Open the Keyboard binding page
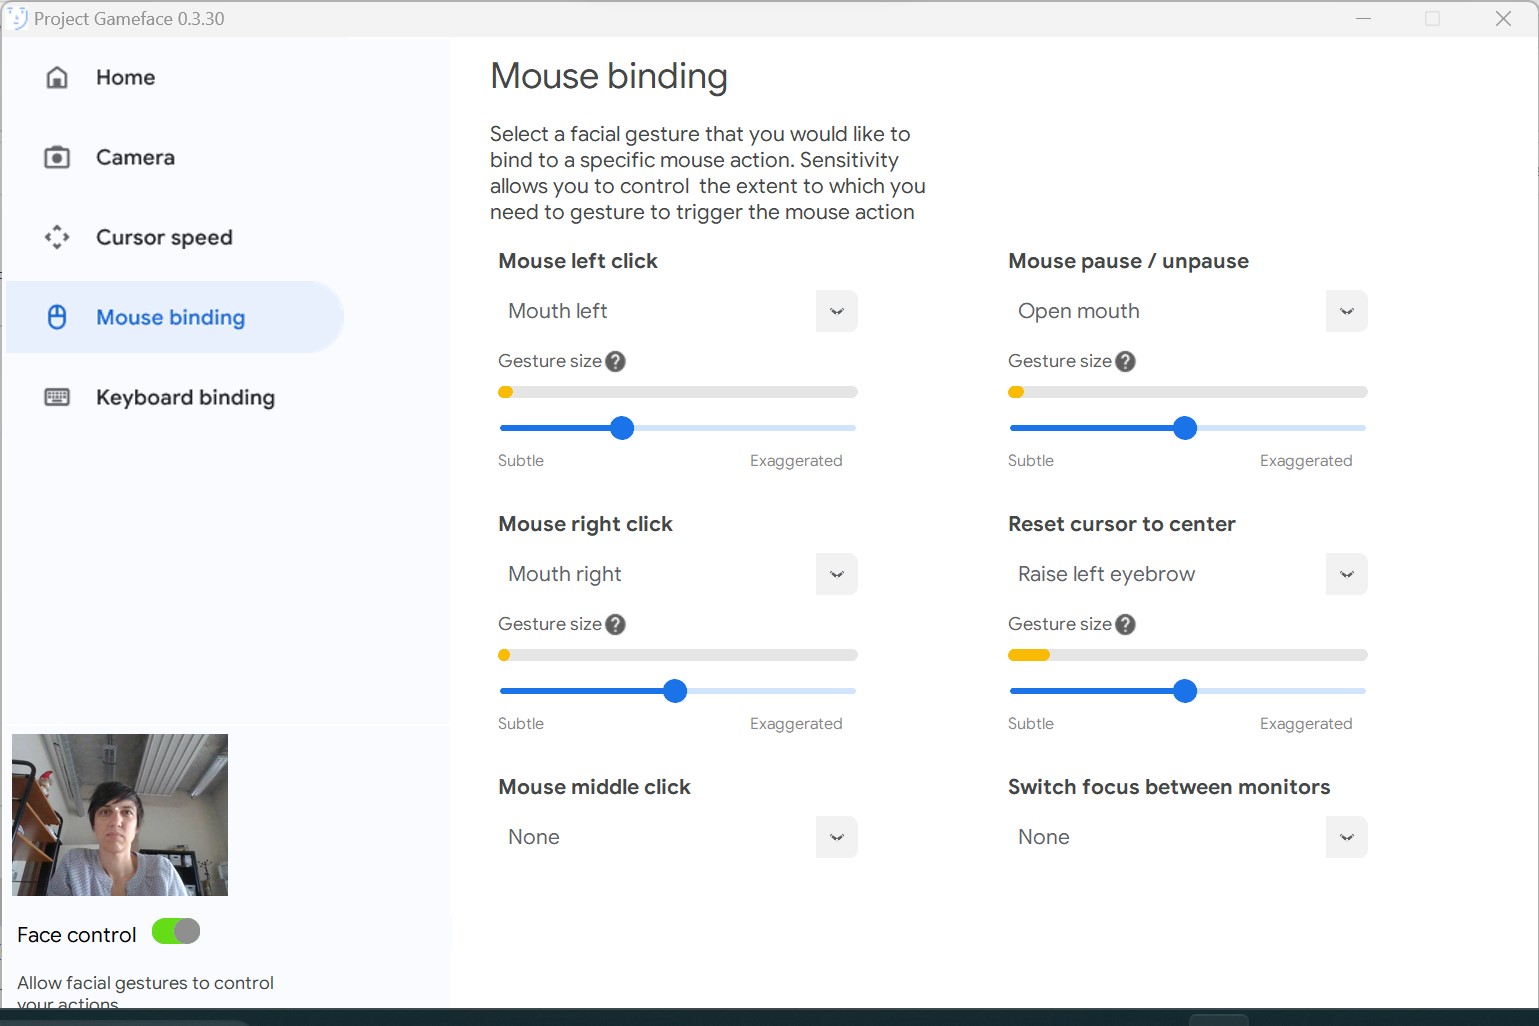This screenshot has width=1539, height=1026. point(185,398)
